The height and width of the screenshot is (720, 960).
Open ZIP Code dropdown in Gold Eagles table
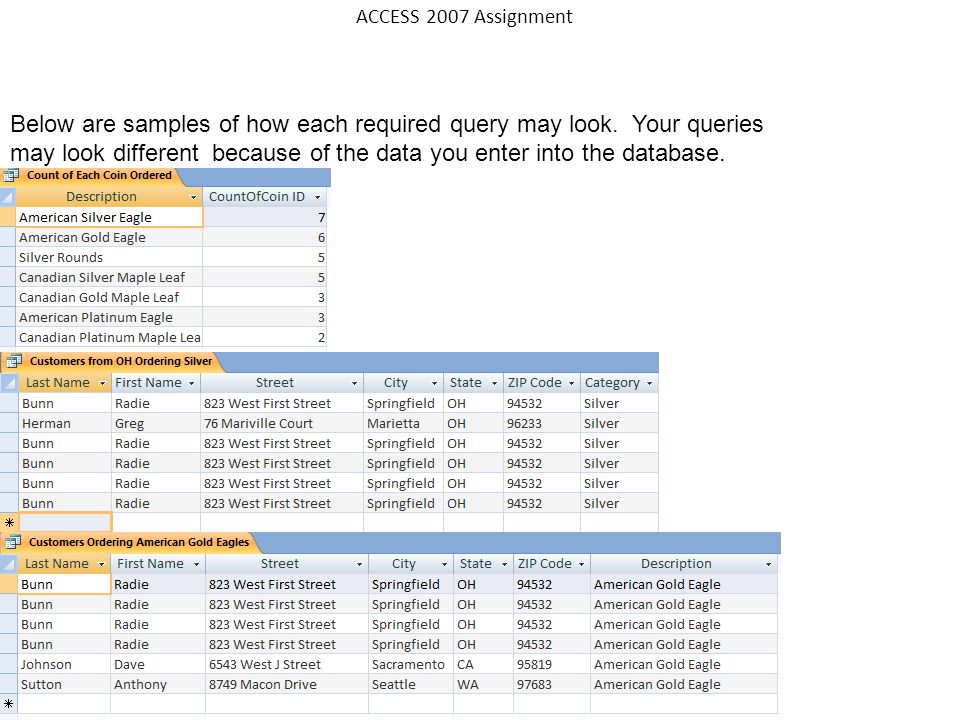click(581, 564)
